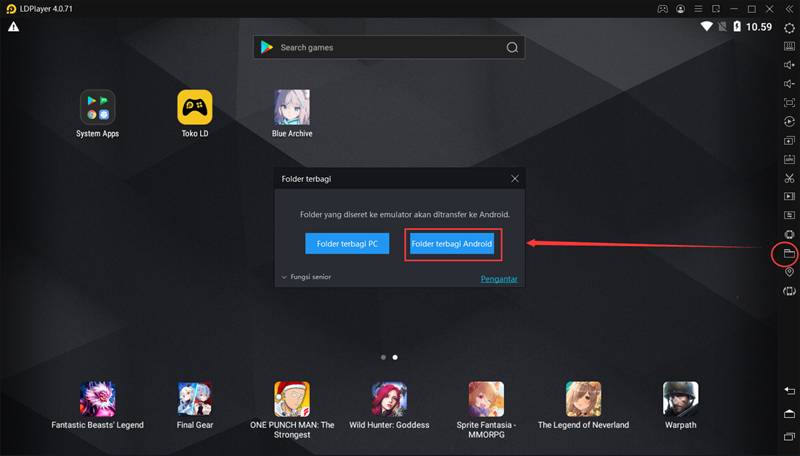Take a screenshot with the scissors icon
800x456 pixels.
789,178
